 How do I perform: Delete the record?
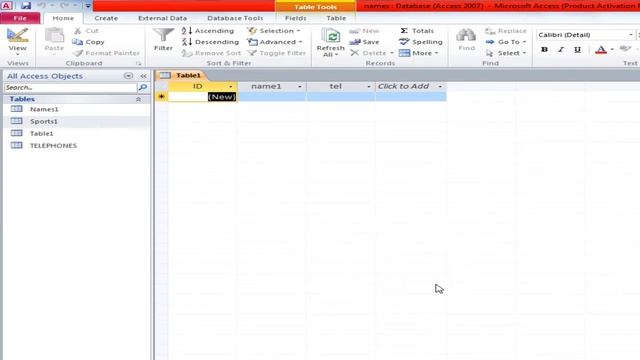(x=371, y=53)
